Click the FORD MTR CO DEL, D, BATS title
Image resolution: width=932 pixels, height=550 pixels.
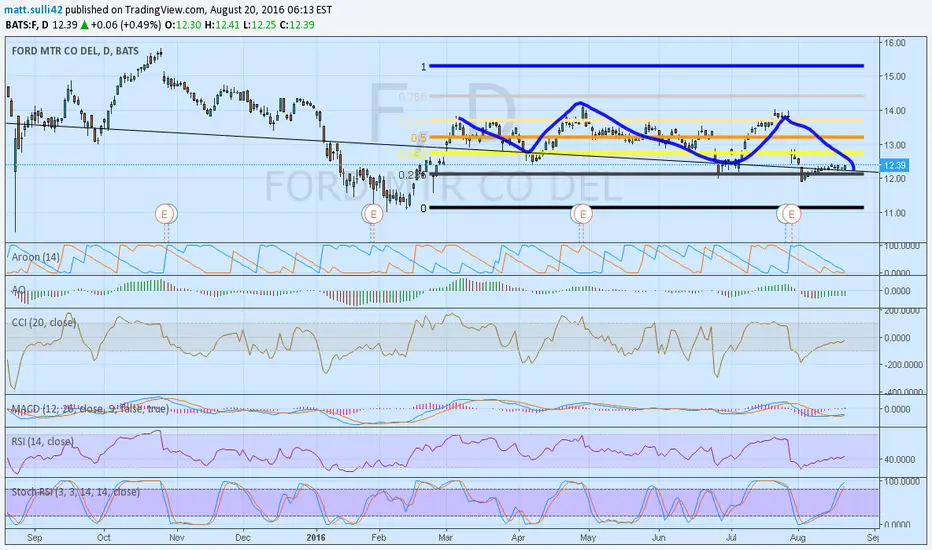(x=75, y=51)
